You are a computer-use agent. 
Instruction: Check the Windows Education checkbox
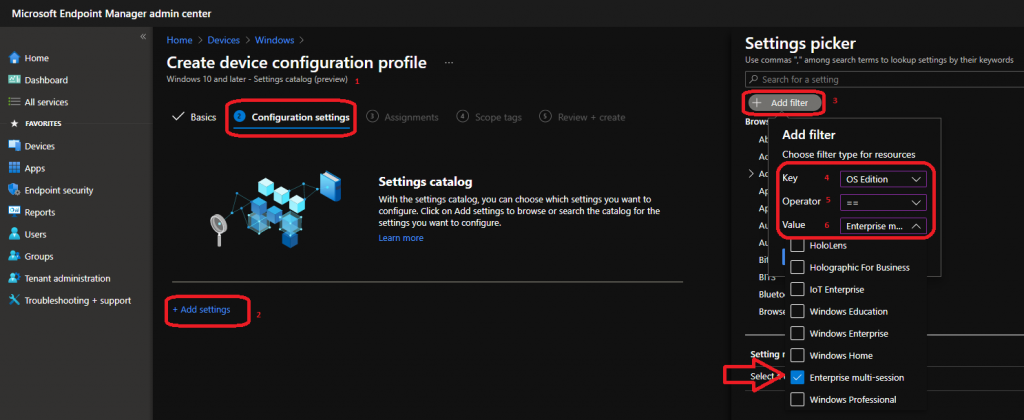click(x=797, y=311)
